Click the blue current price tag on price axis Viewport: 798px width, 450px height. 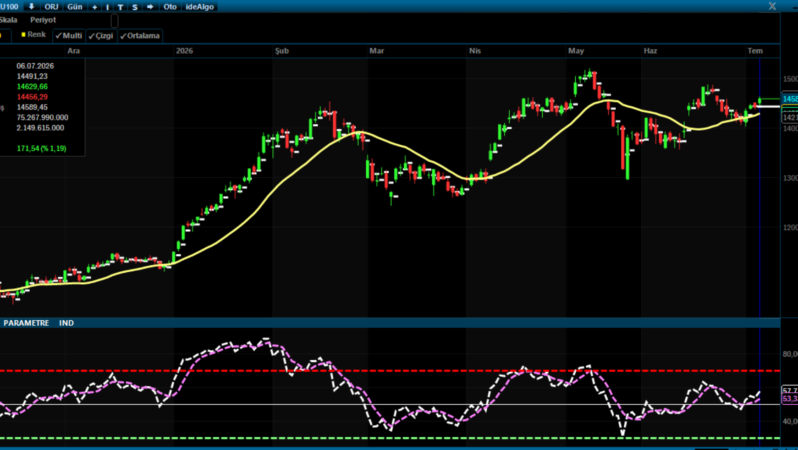790,99
